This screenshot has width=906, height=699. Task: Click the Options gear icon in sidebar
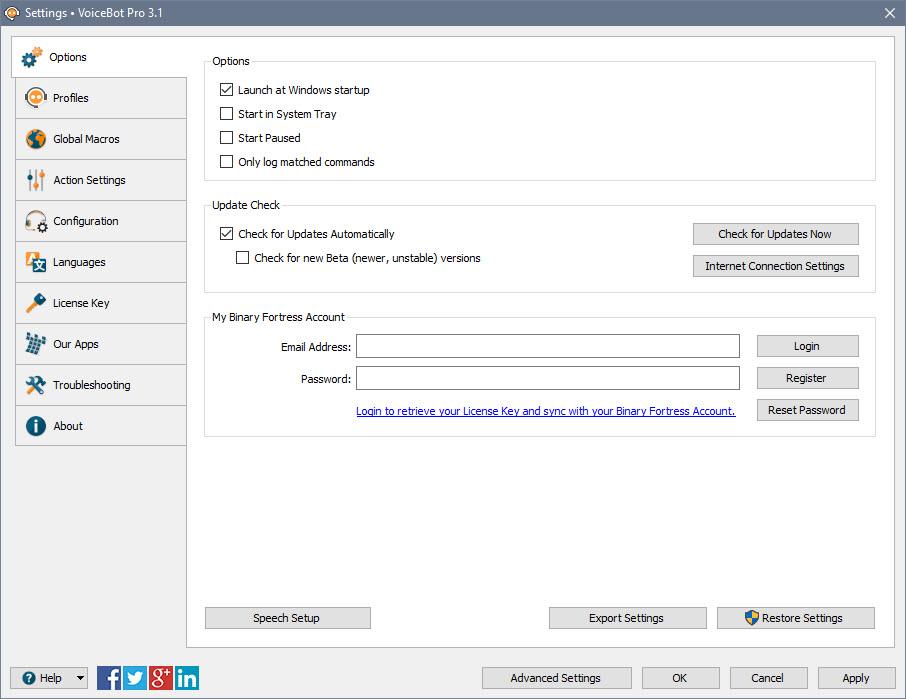(32, 57)
